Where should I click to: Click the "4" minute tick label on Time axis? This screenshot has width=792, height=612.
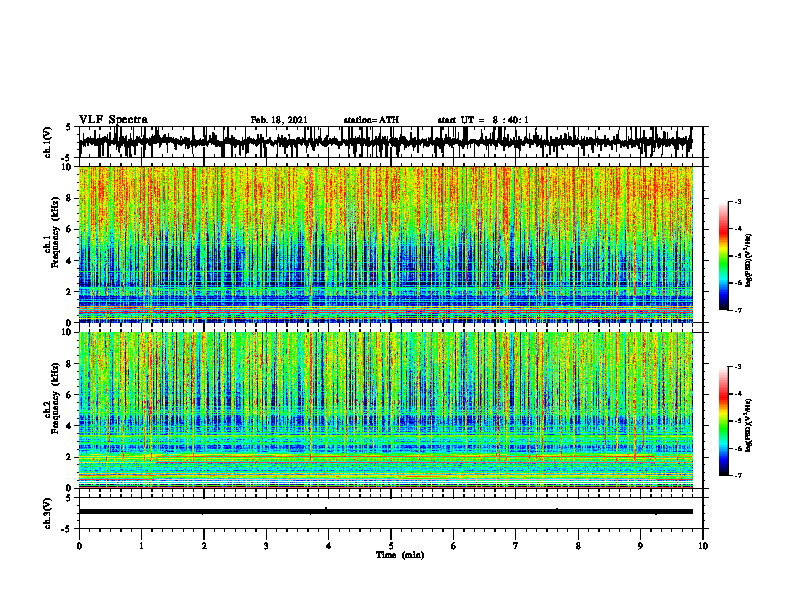[329, 546]
